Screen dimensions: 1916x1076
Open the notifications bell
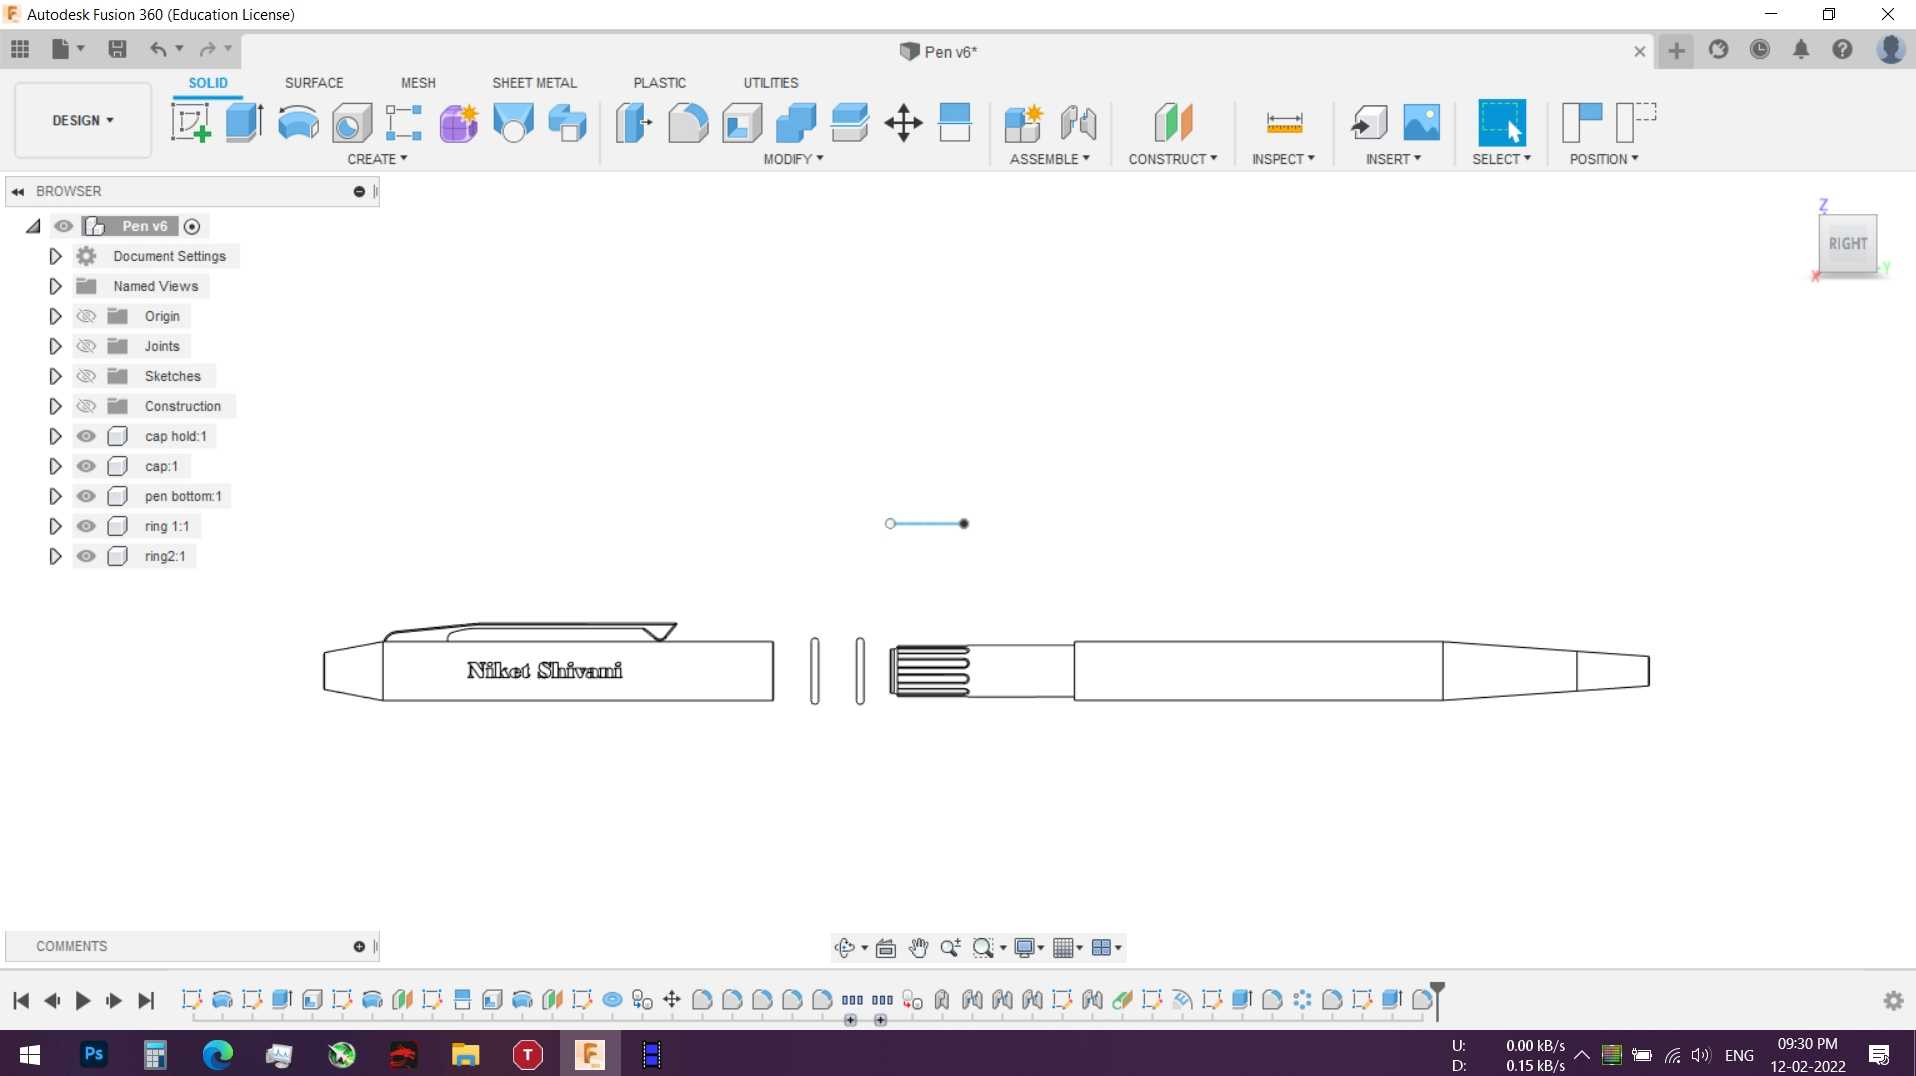click(1801, 49)
